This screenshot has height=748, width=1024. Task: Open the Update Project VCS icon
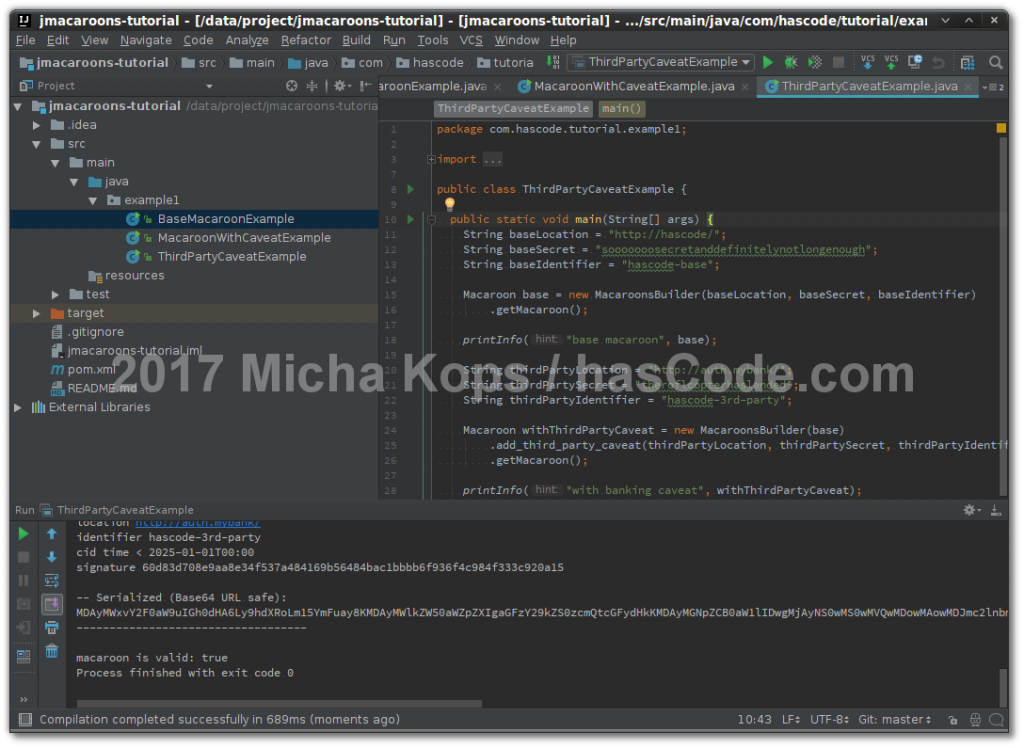pyautogui.click(x=867, y=62)
